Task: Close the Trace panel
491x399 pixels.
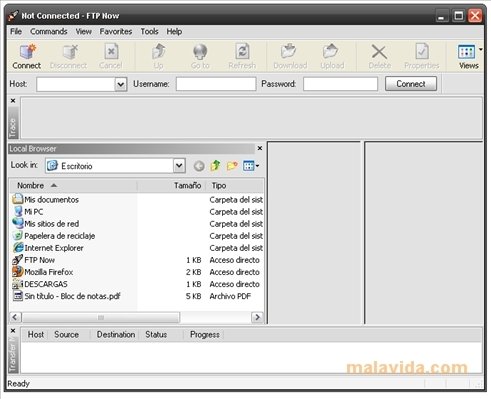Action: click(x=13, y=100)
